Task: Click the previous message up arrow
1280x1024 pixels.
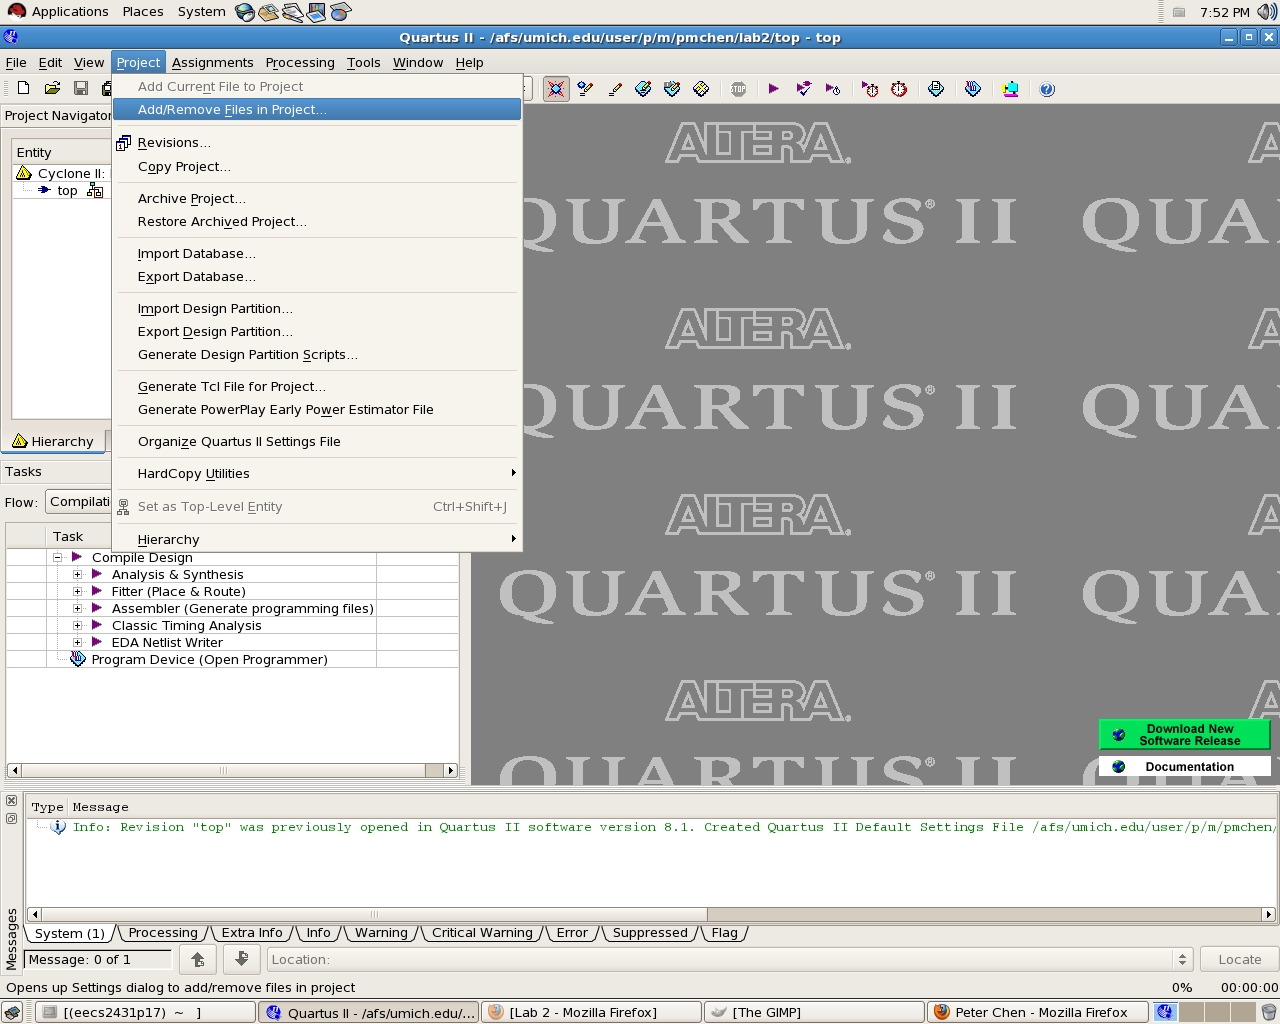Action: pos(198,959)
